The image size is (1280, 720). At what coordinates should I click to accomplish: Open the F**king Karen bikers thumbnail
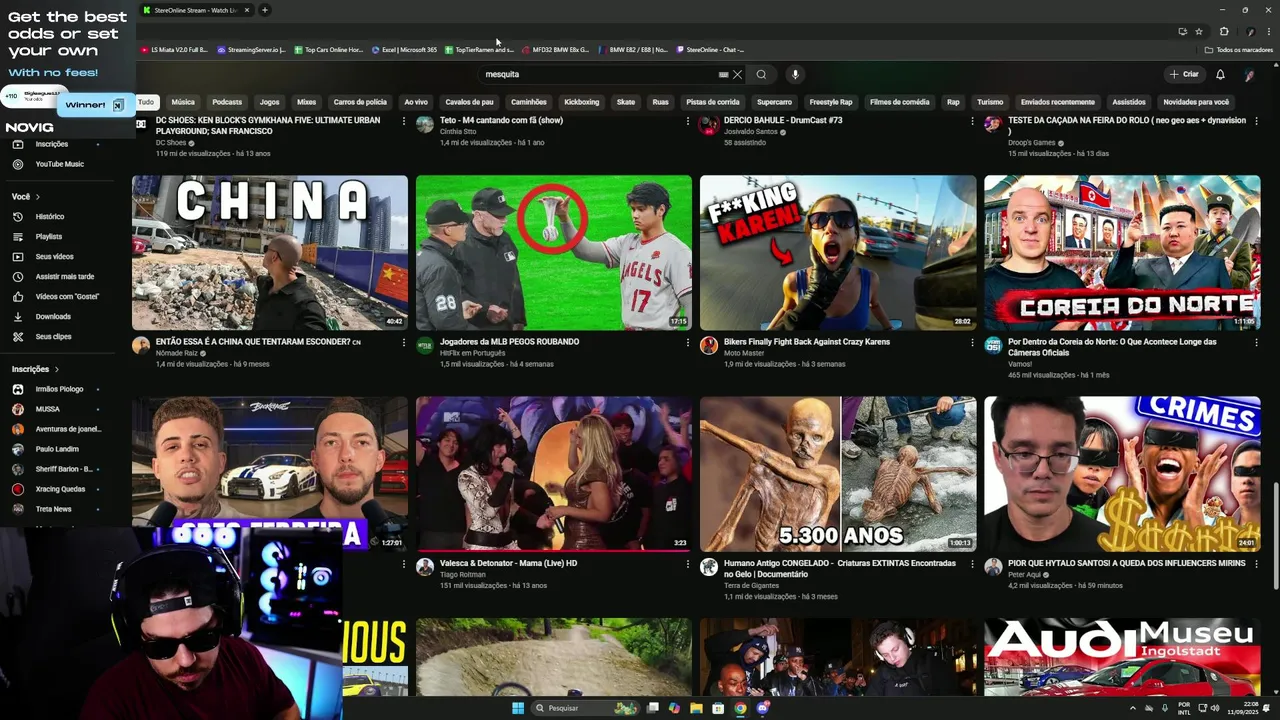(838, 253)
